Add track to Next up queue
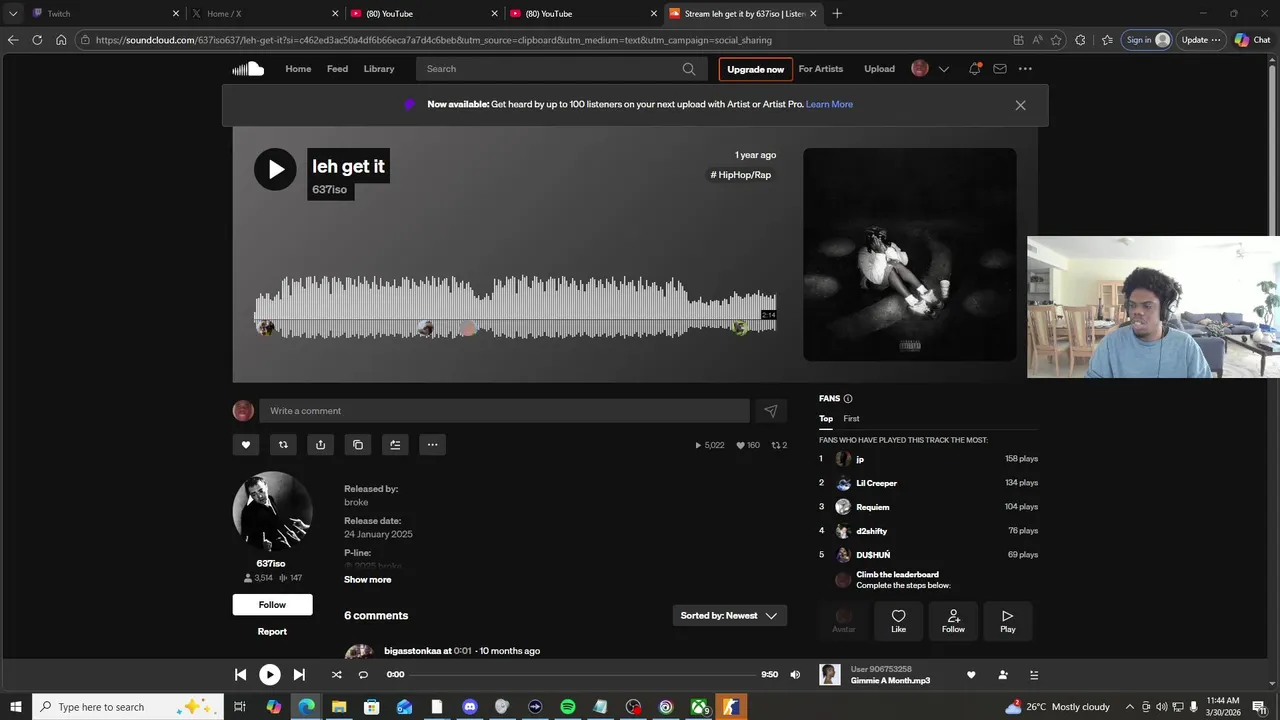Image resolution: width=1280 pixels, height=720 pixels. tap(395, 445)
